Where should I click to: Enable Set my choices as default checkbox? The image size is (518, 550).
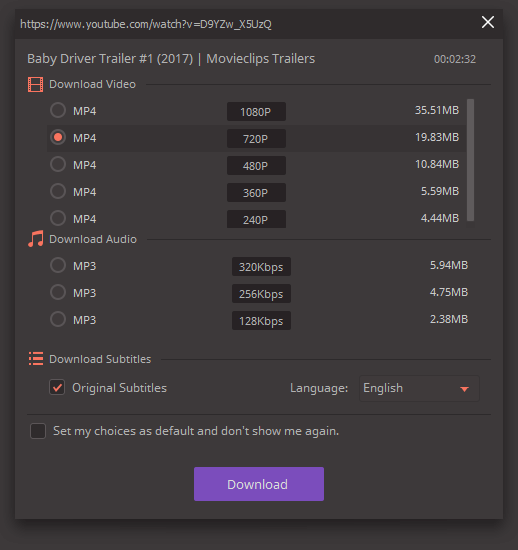[x=38, y=431]
